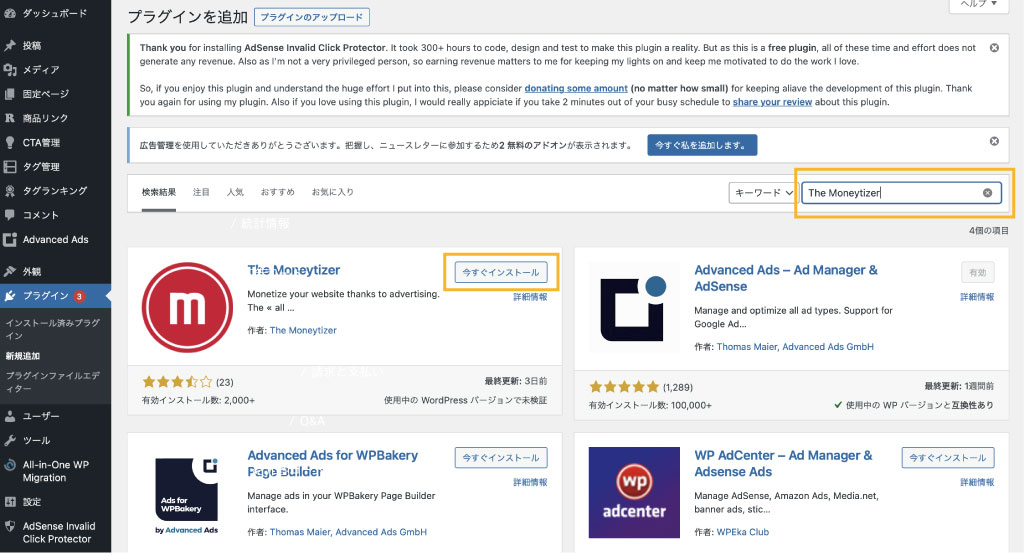This screenshot has width=1024, height=556.
Task: Open WPEka Club author link
Action: tap(743, 532)
